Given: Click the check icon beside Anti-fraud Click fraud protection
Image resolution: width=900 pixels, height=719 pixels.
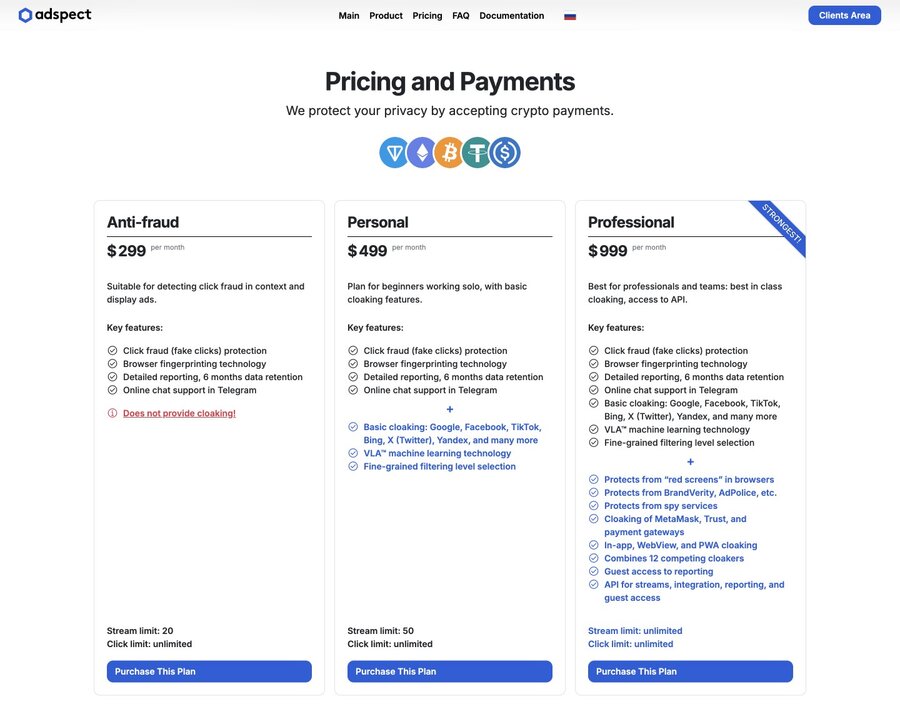Looking at the screenshot, I should coord(112,351).
